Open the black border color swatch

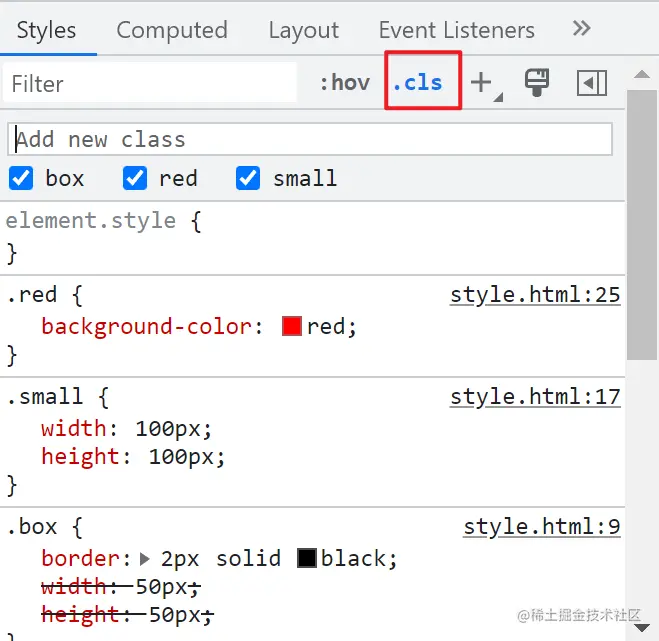pos(306,558)
